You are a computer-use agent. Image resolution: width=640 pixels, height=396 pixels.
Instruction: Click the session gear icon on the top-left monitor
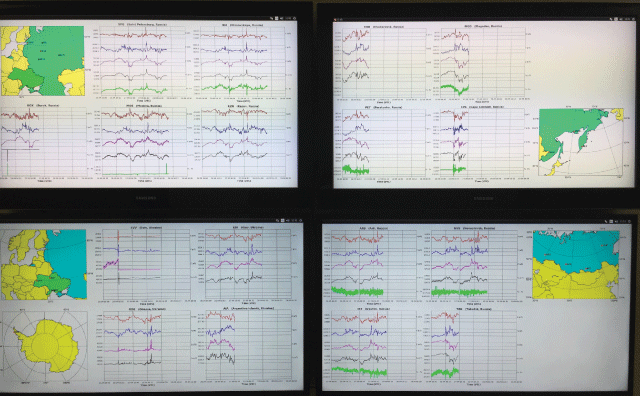tap(294, 18)
